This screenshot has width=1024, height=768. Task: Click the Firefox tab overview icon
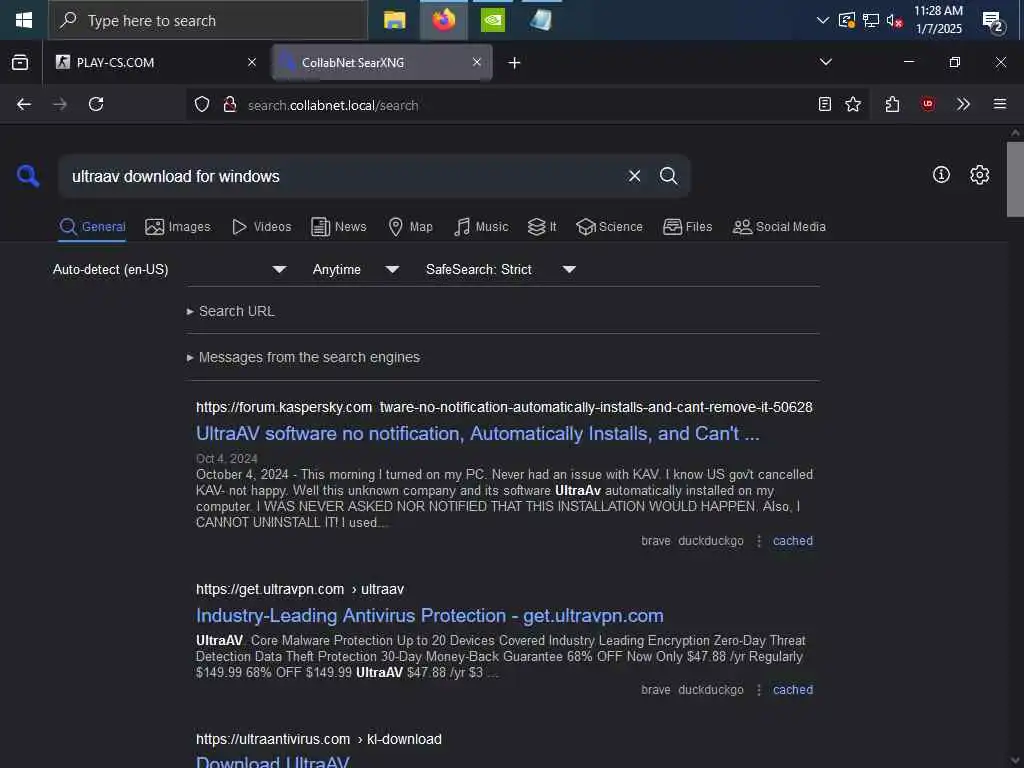(x=20, y=63)
